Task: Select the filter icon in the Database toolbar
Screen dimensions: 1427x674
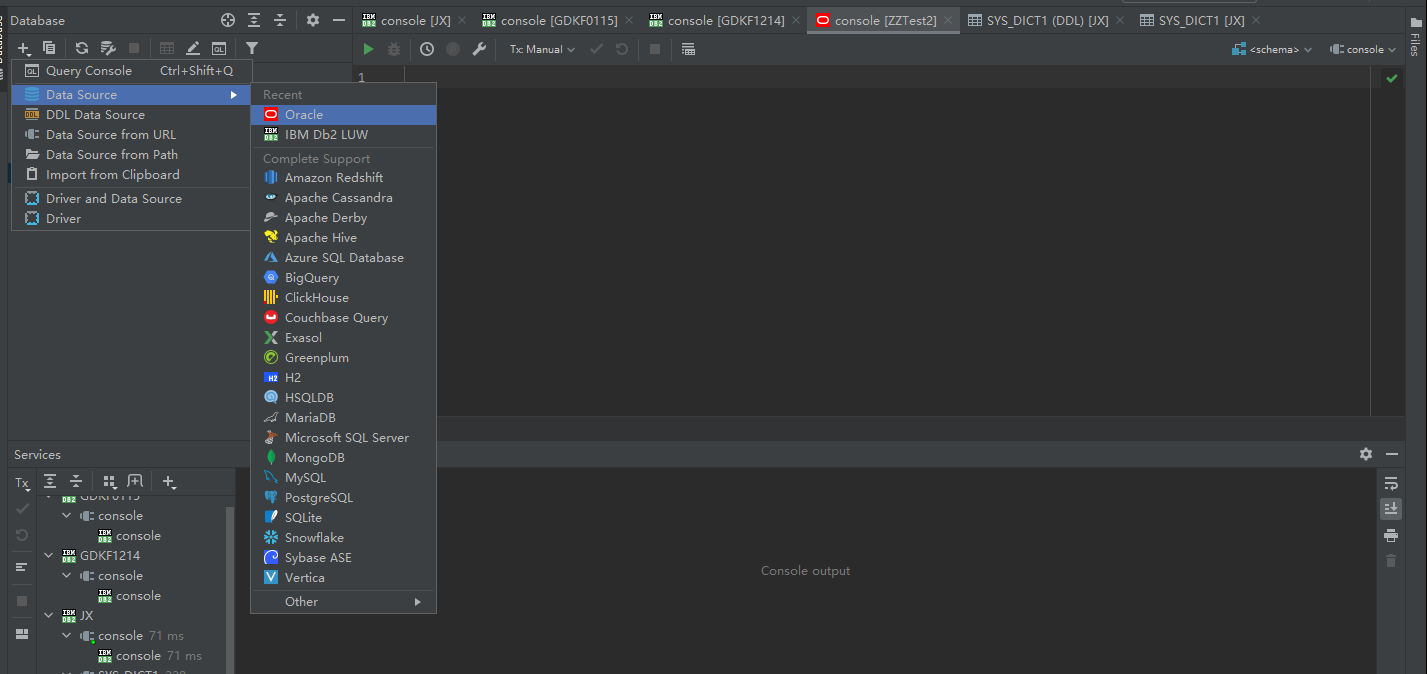Action: 251,47
